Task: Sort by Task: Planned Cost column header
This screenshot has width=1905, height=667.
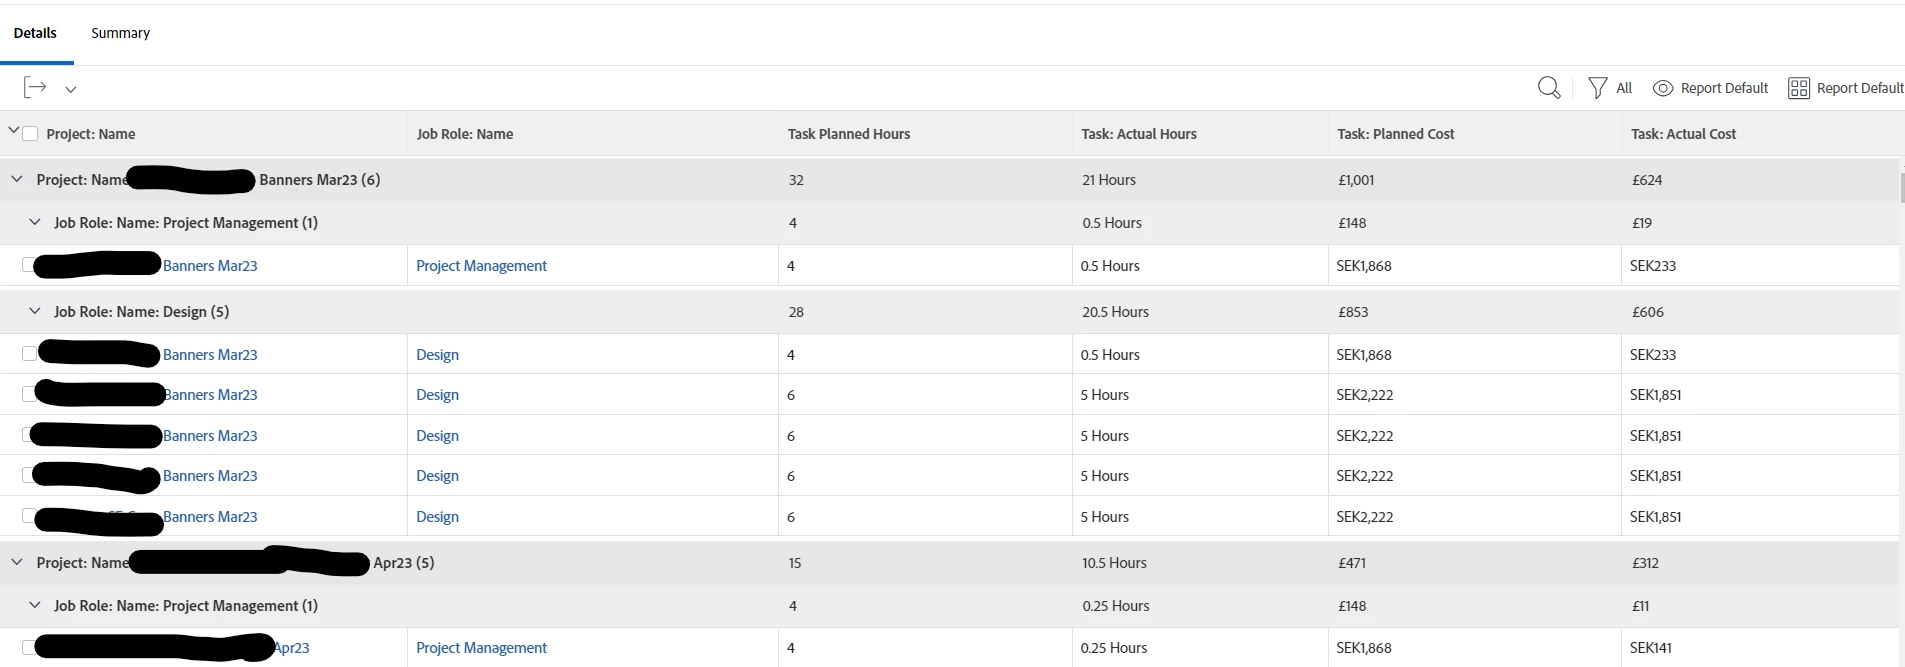Action: coord(1396,134)
